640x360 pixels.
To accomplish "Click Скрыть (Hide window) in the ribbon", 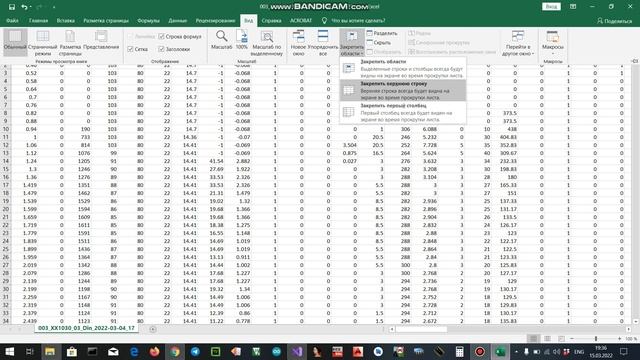I will click(x=379, y=42).
